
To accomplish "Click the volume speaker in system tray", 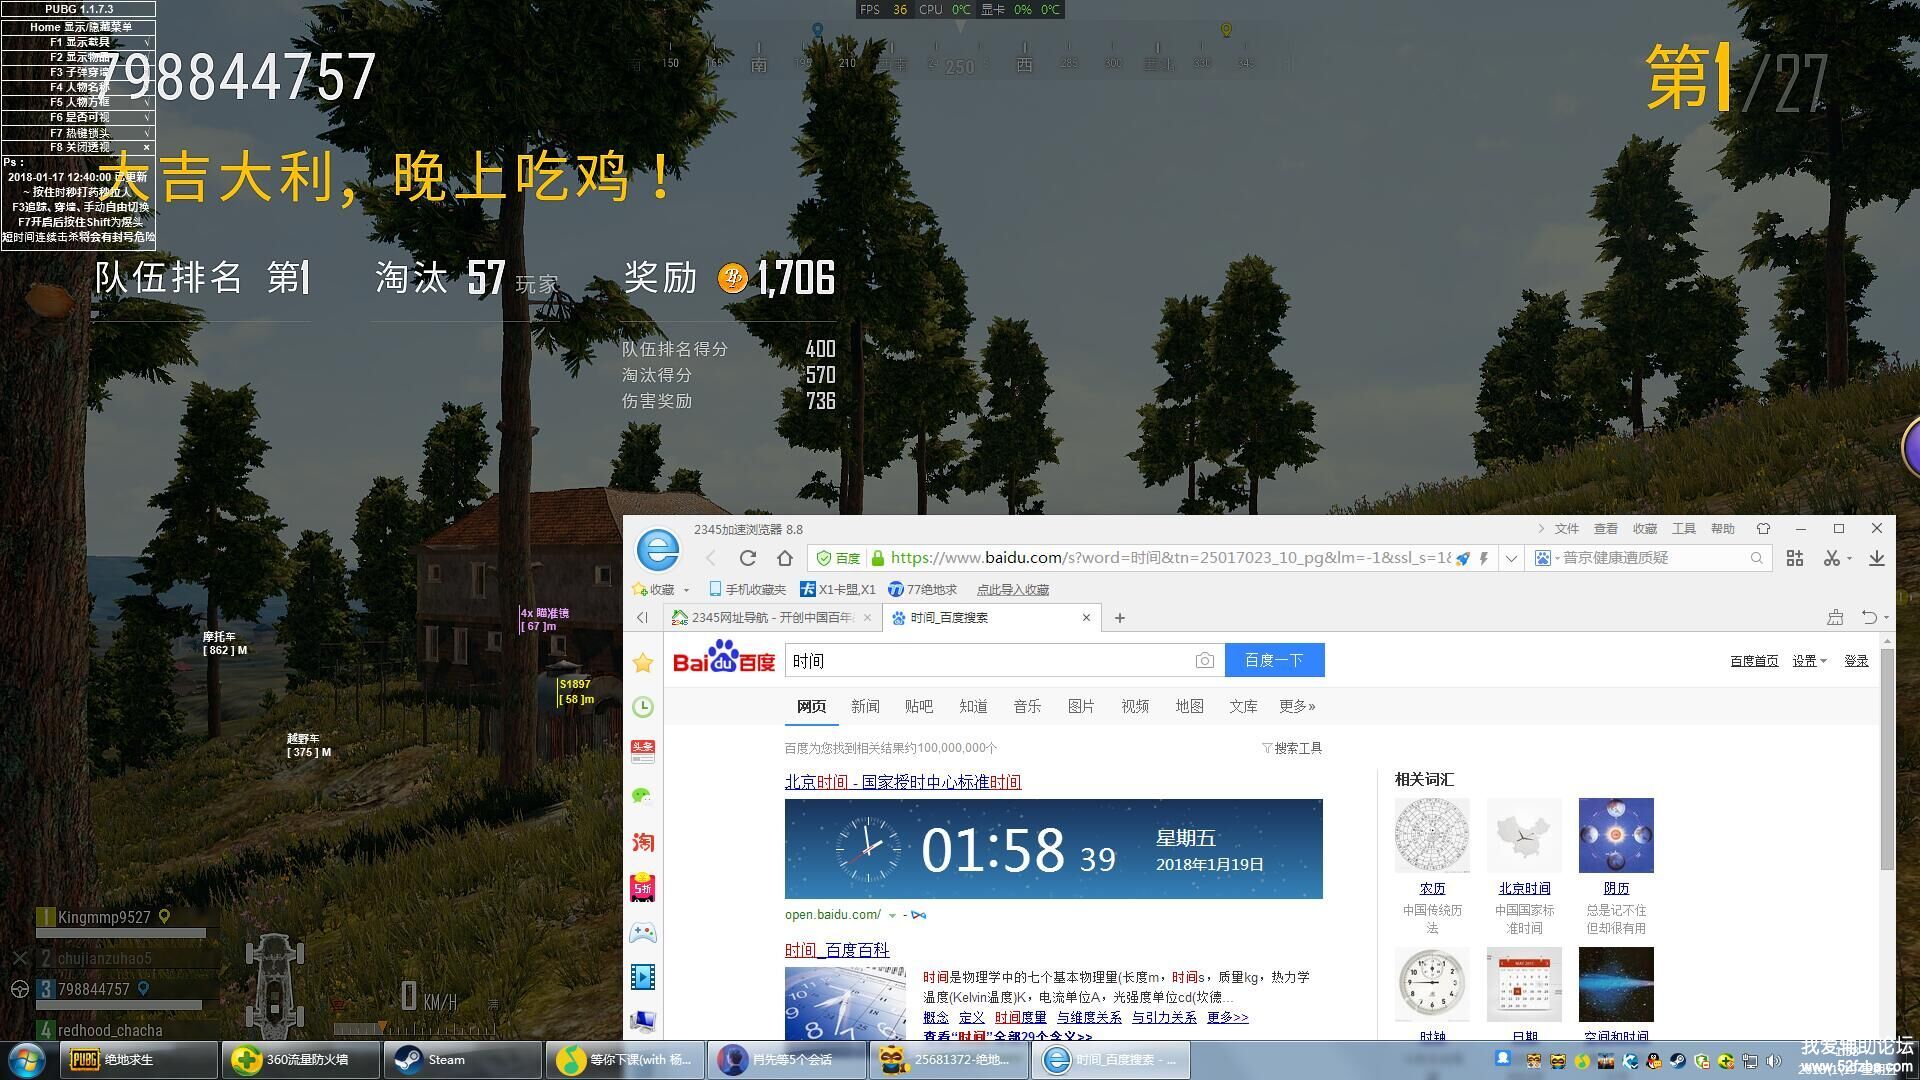I will tap(1774, 1061).
